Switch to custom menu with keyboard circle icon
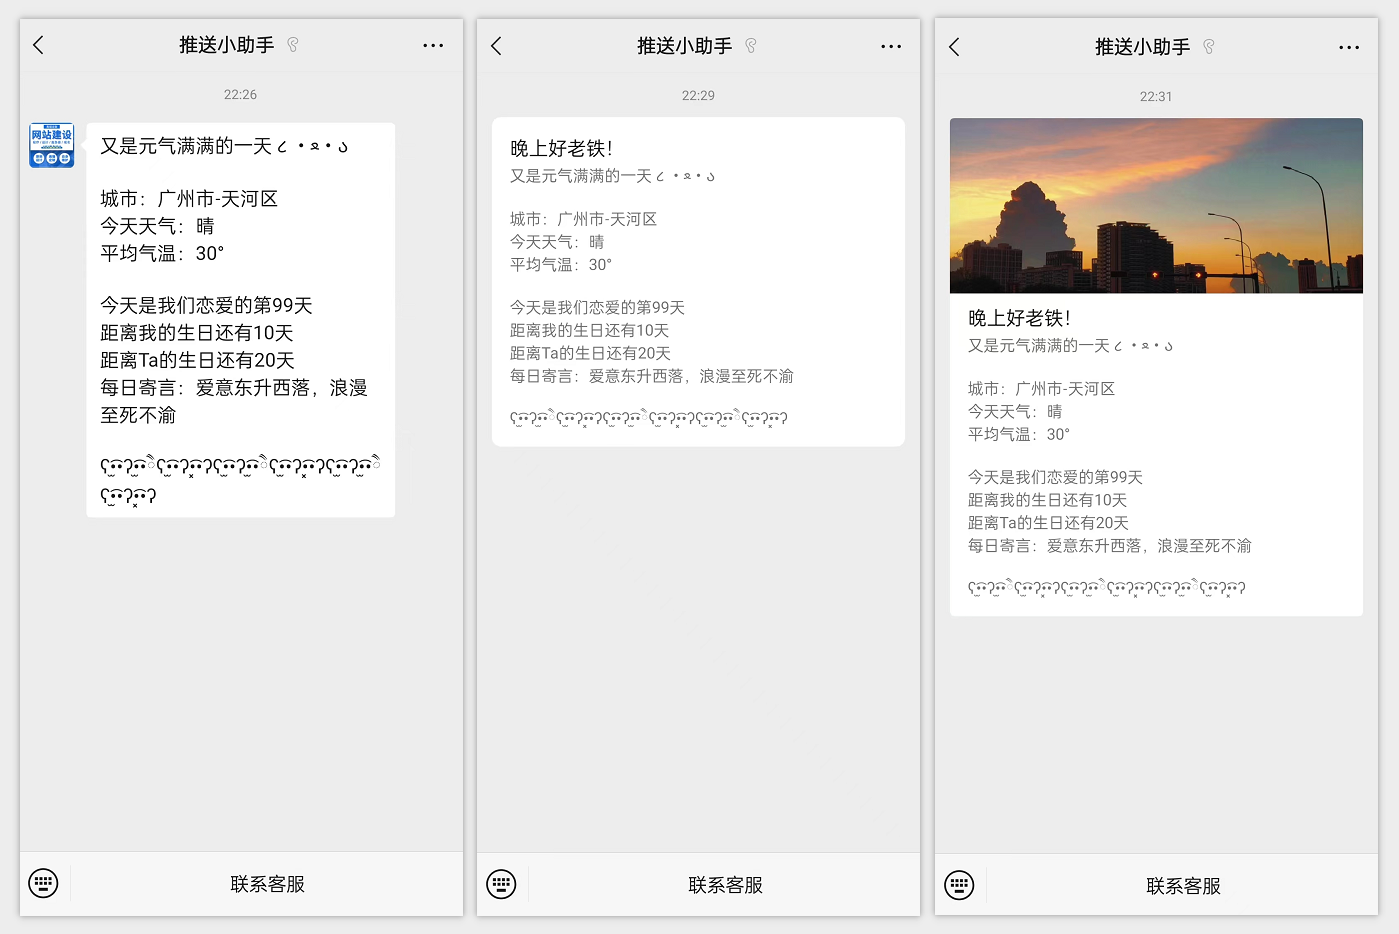The image size is (1399, 934). point(42,883)
